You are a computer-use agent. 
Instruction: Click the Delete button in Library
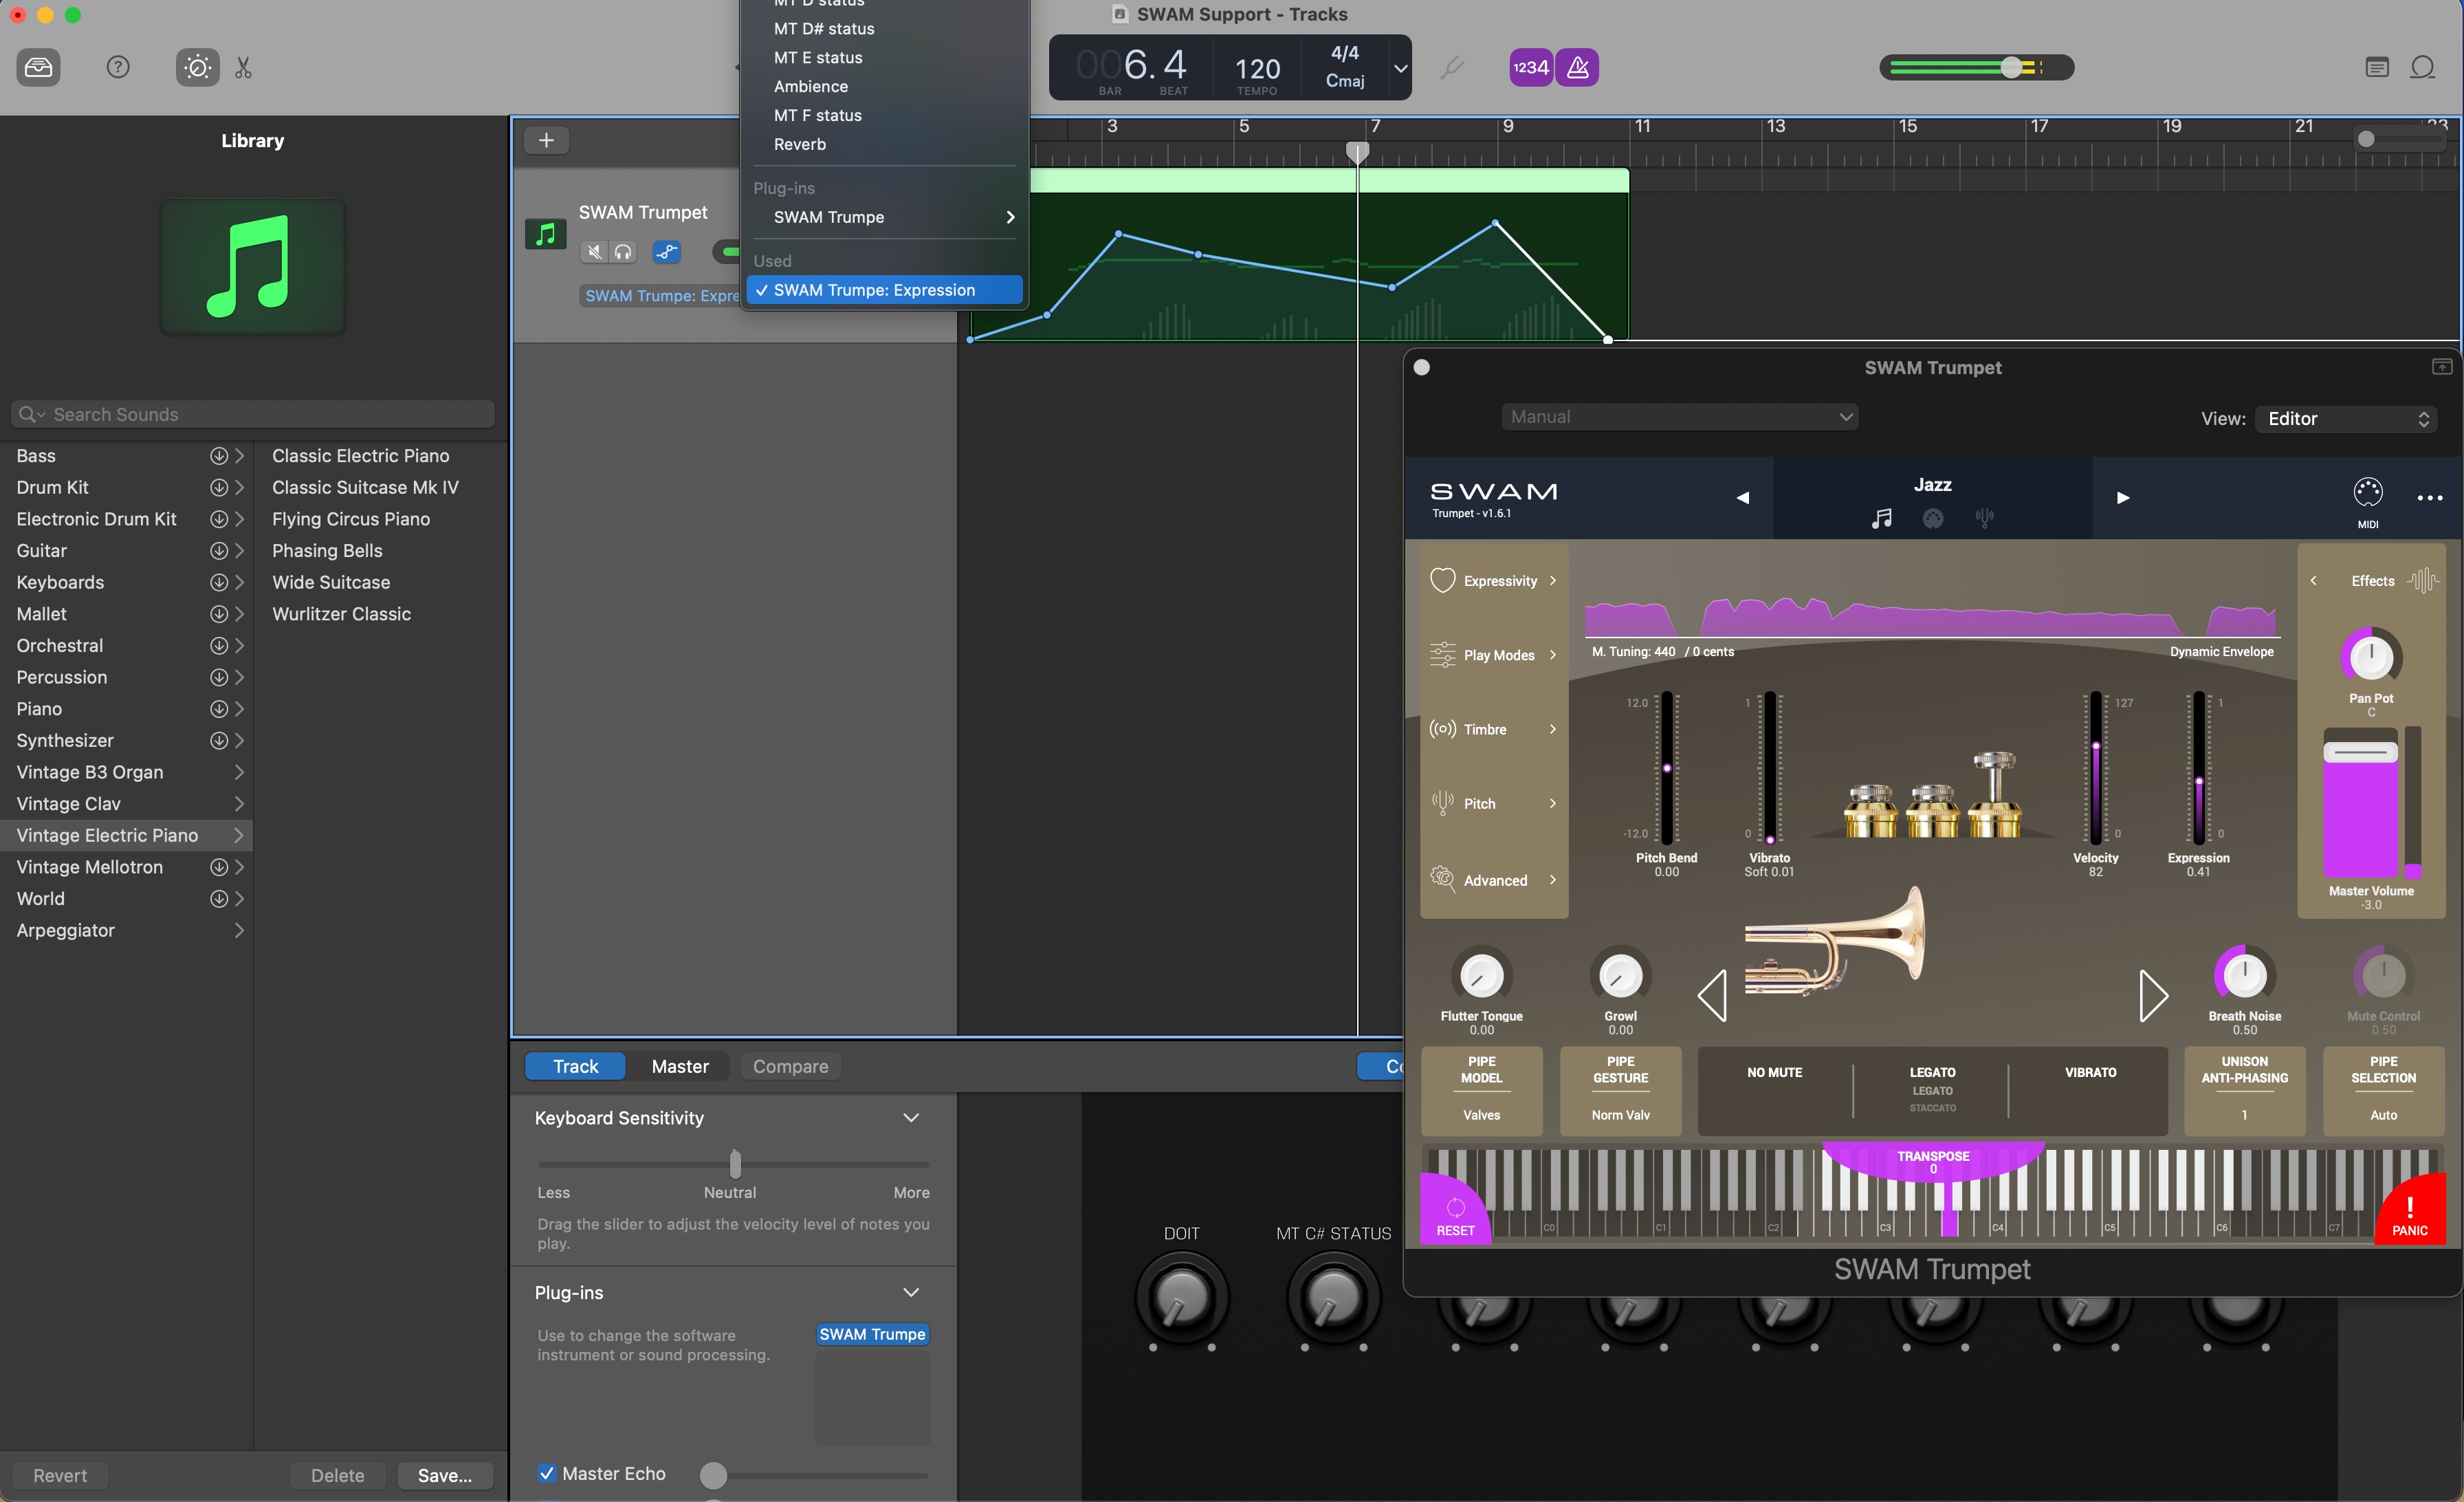(338, 1475)
